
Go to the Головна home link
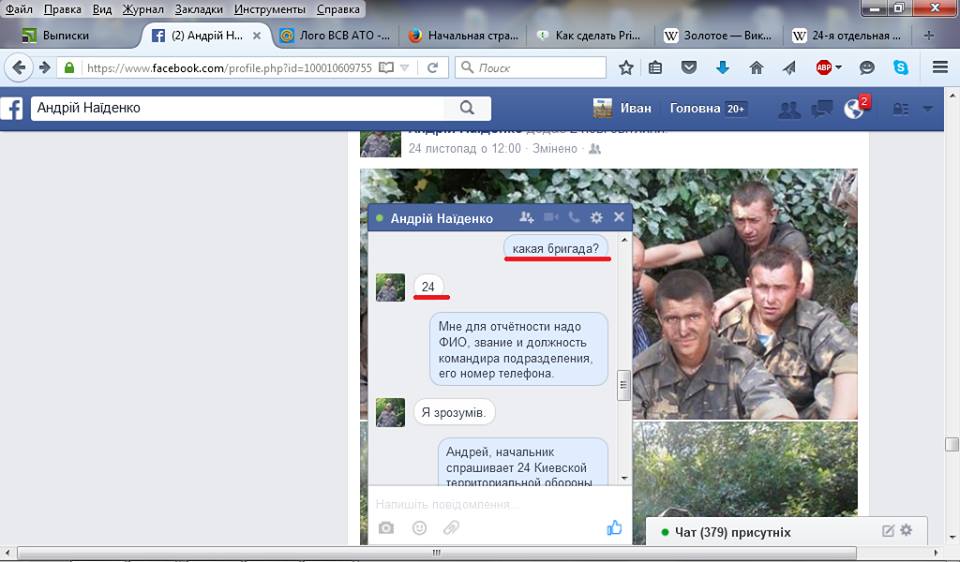pyautogui.click(x=694, y=108)
